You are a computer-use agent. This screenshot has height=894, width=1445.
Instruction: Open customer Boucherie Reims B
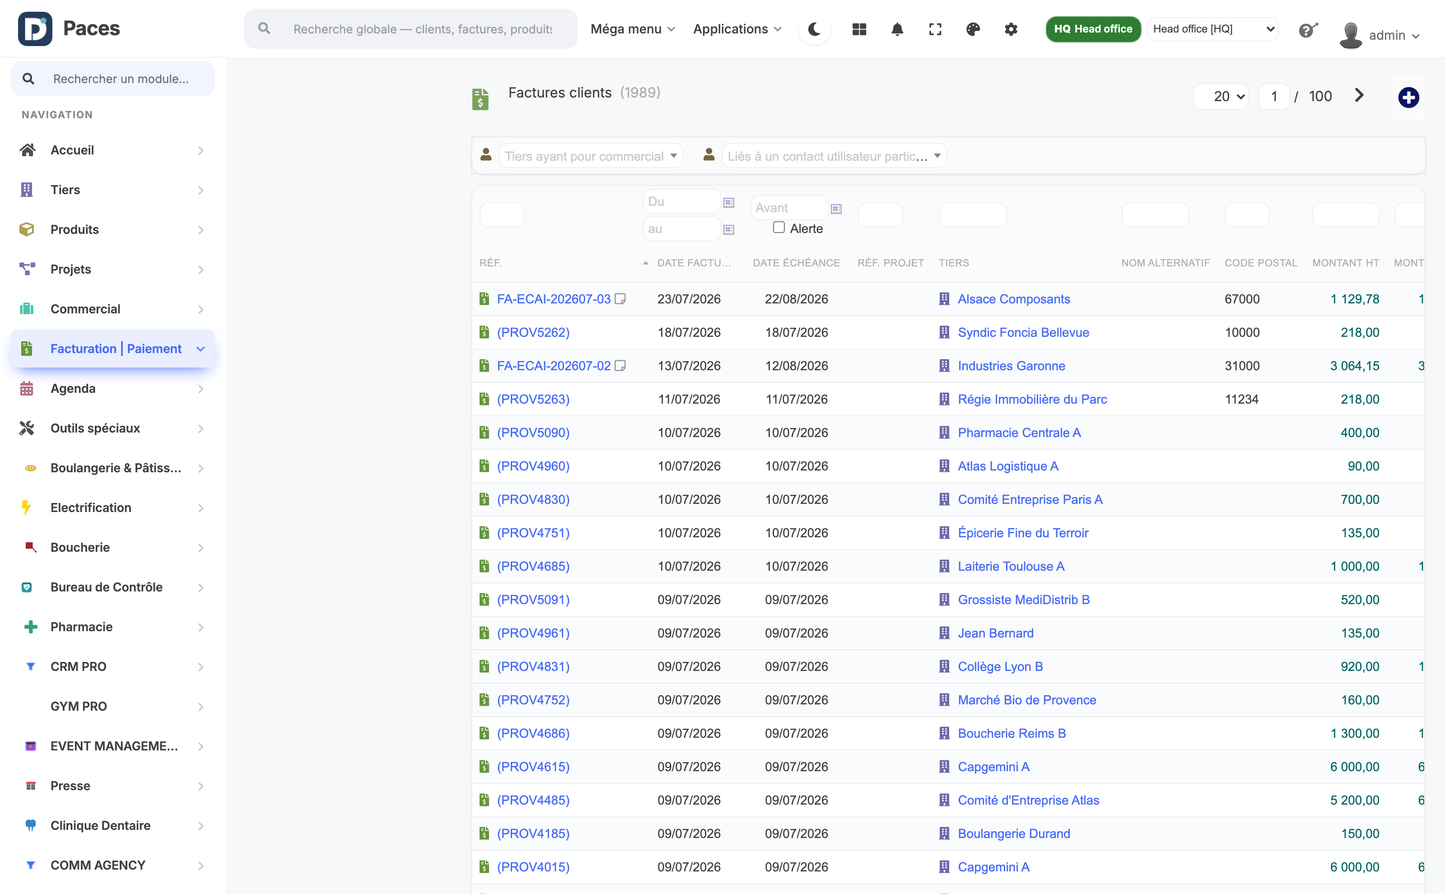pos(1011,733)
